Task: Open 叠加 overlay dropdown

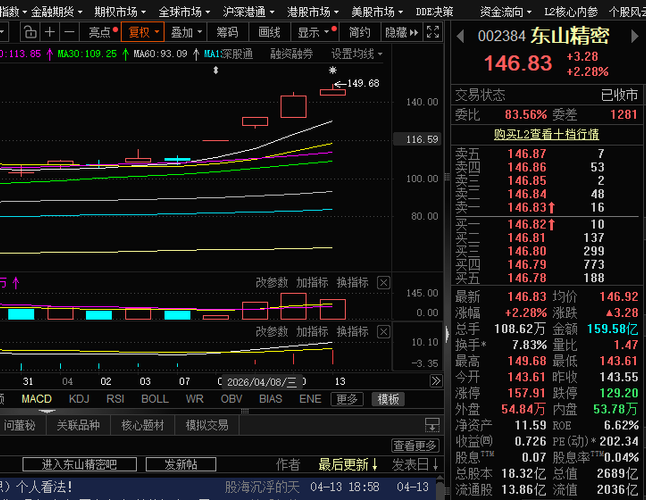Action: point(186,32)
